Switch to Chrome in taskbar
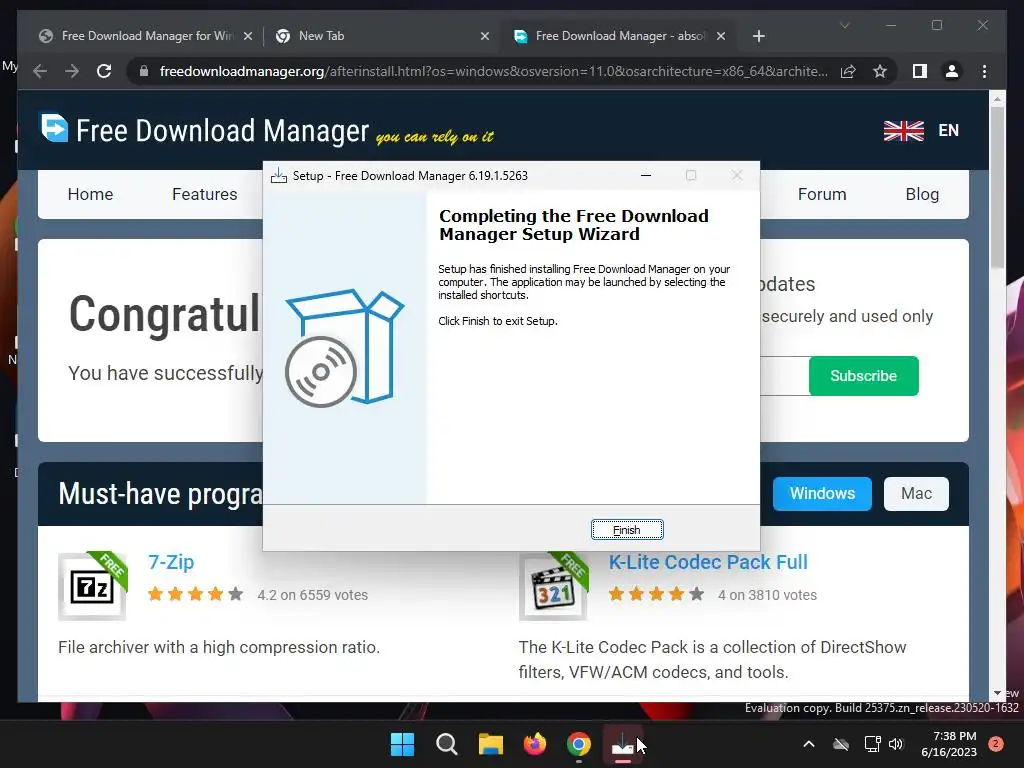 pyautogui.click(x=579, y=744)
